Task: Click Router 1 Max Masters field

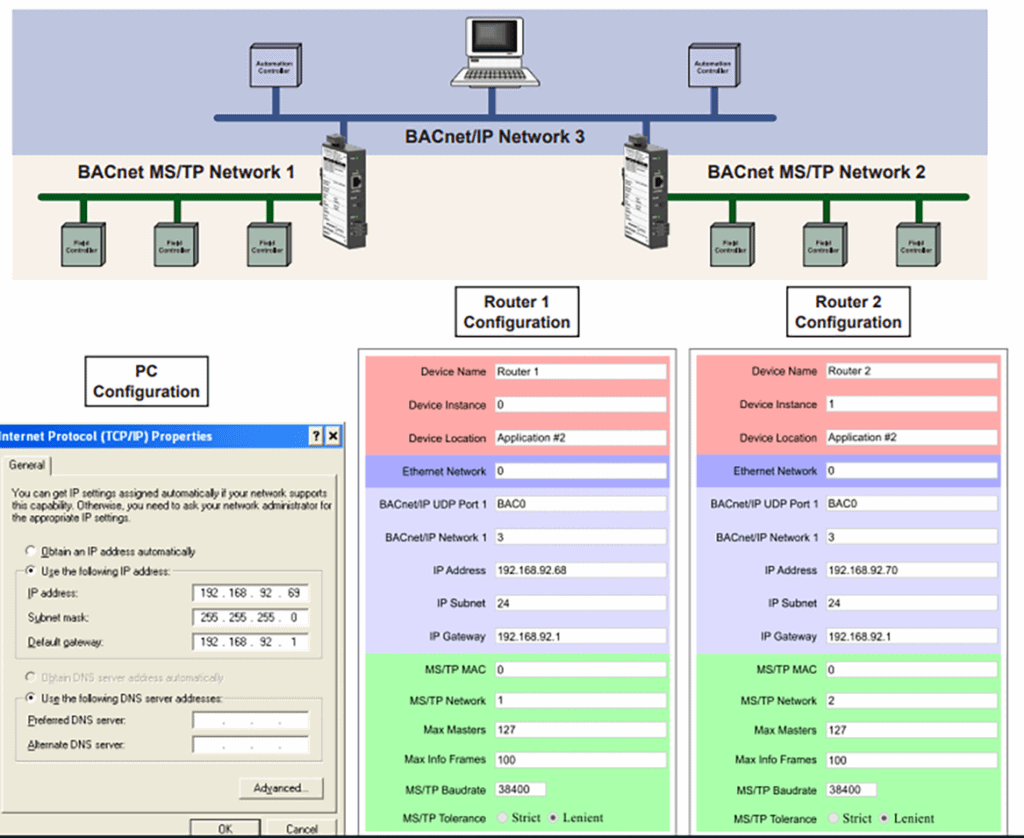Action: point(581,730)
